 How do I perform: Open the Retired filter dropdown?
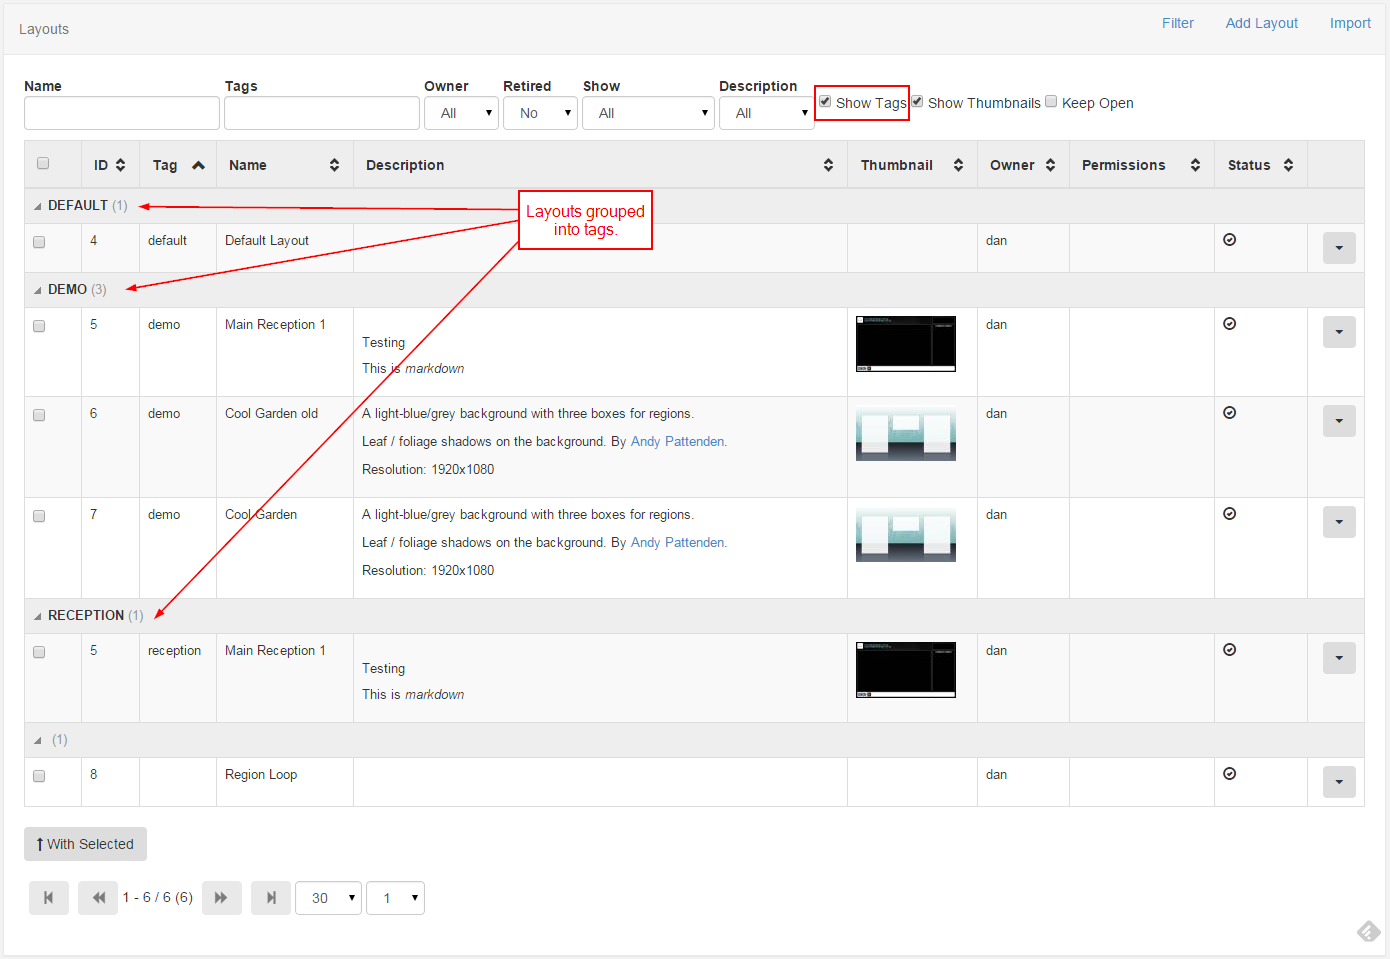click(540, 113)
